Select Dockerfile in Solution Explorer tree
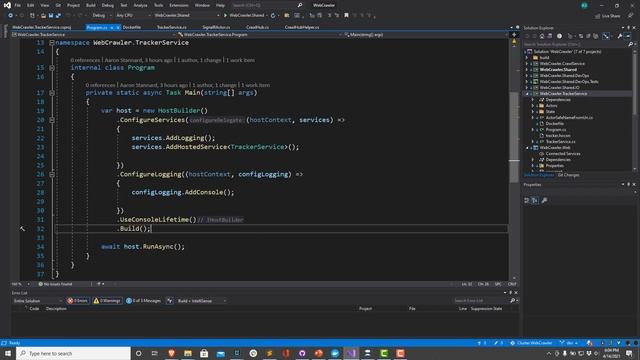This screenshot has height=360, width=640. click(555, 124)
